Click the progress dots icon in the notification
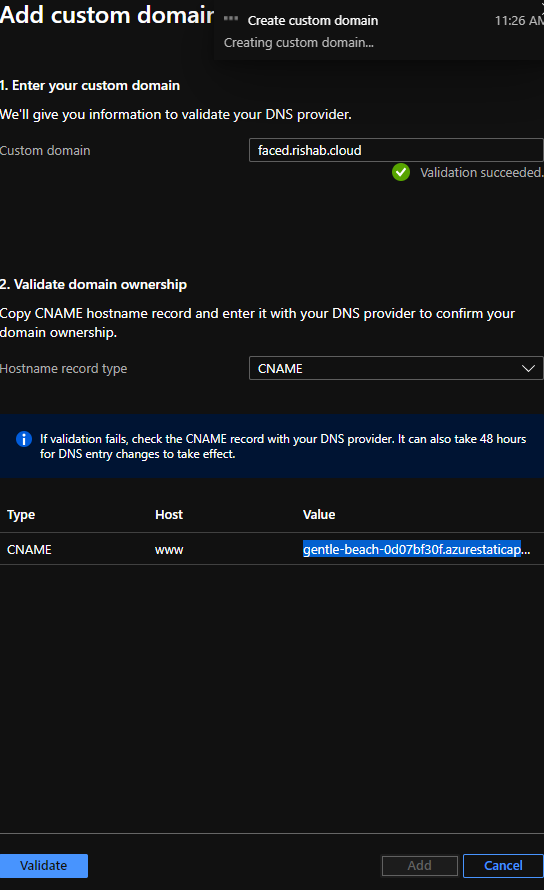 (x=231, y=19)
